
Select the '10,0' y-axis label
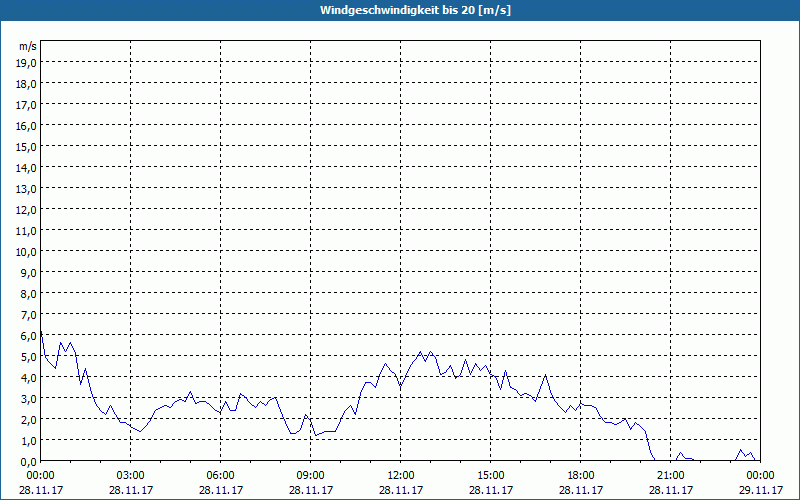coord(27,252)
